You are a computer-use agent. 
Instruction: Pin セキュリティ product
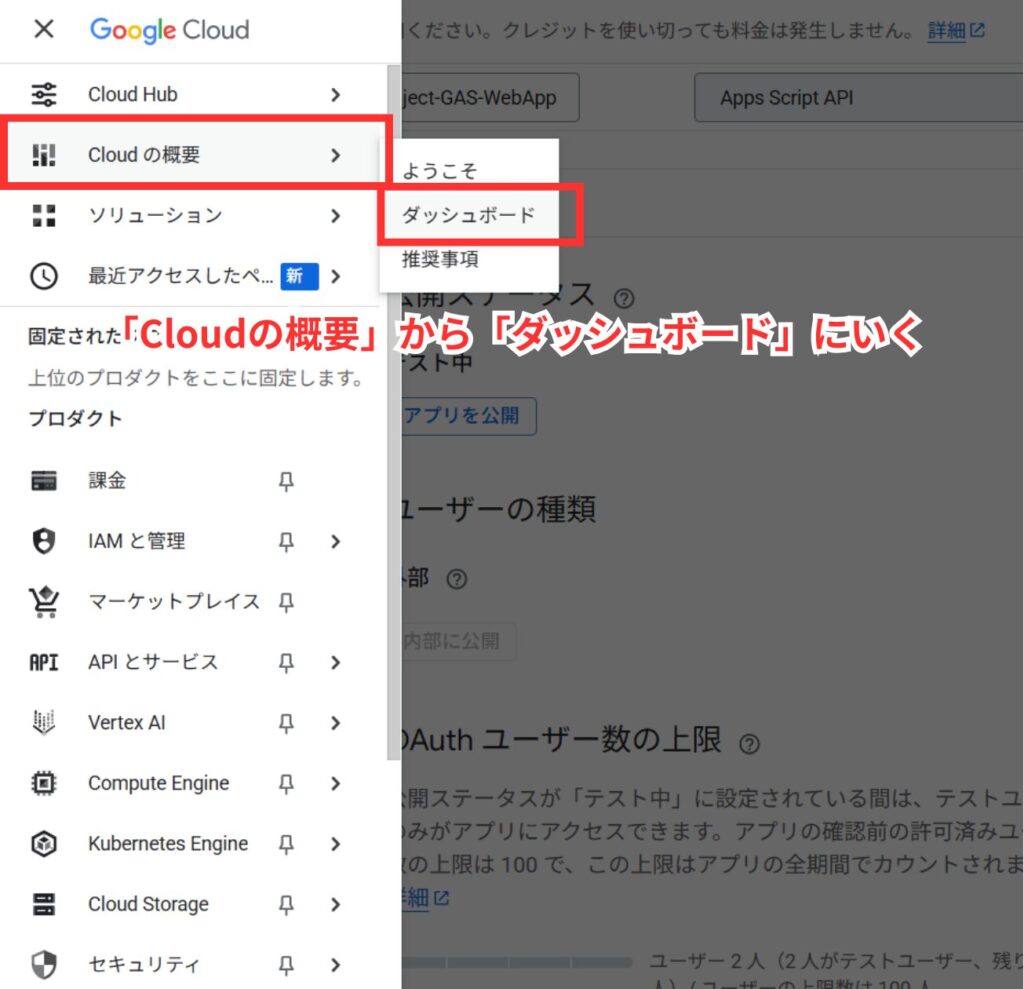286,965
